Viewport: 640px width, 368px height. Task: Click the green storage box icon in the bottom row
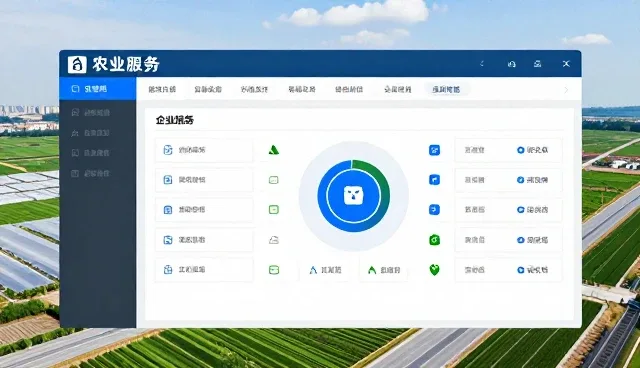point(274,270)
